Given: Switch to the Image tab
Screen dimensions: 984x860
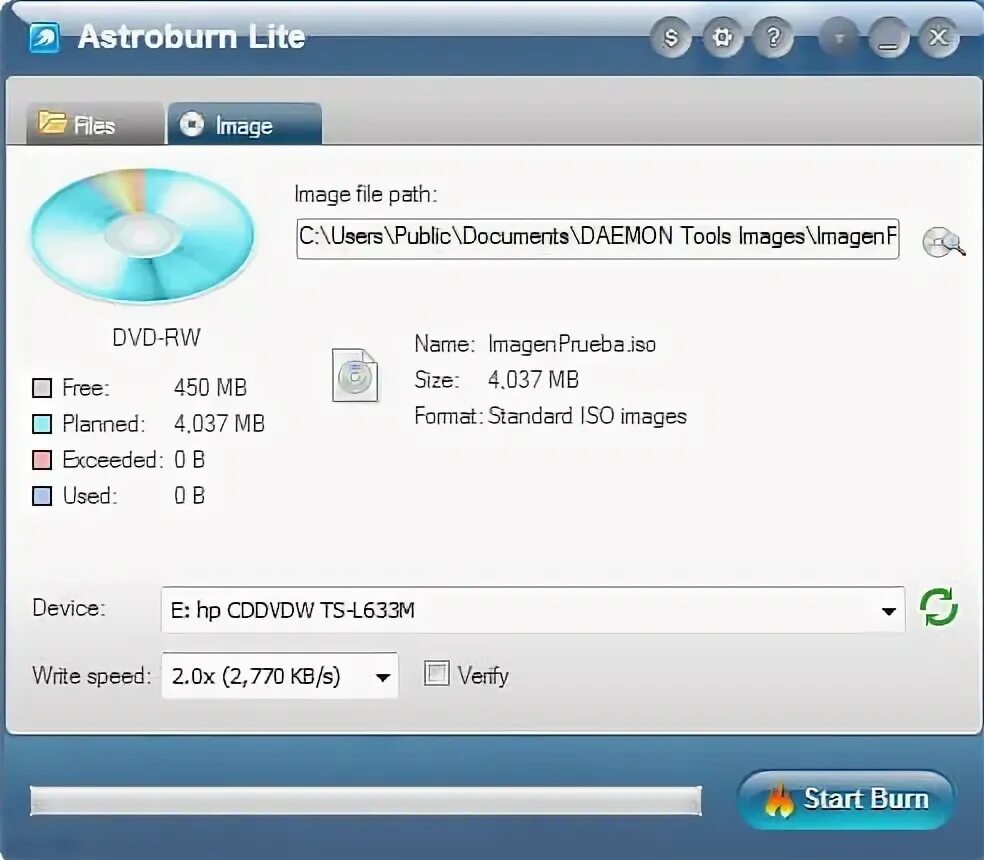Looking at the screenshot, I should point(245,124).
